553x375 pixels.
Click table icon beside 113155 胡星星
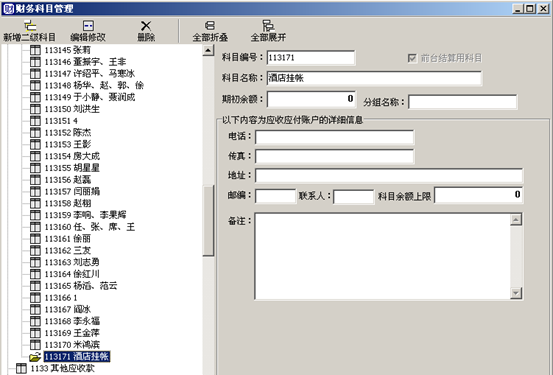pos(35,168)
